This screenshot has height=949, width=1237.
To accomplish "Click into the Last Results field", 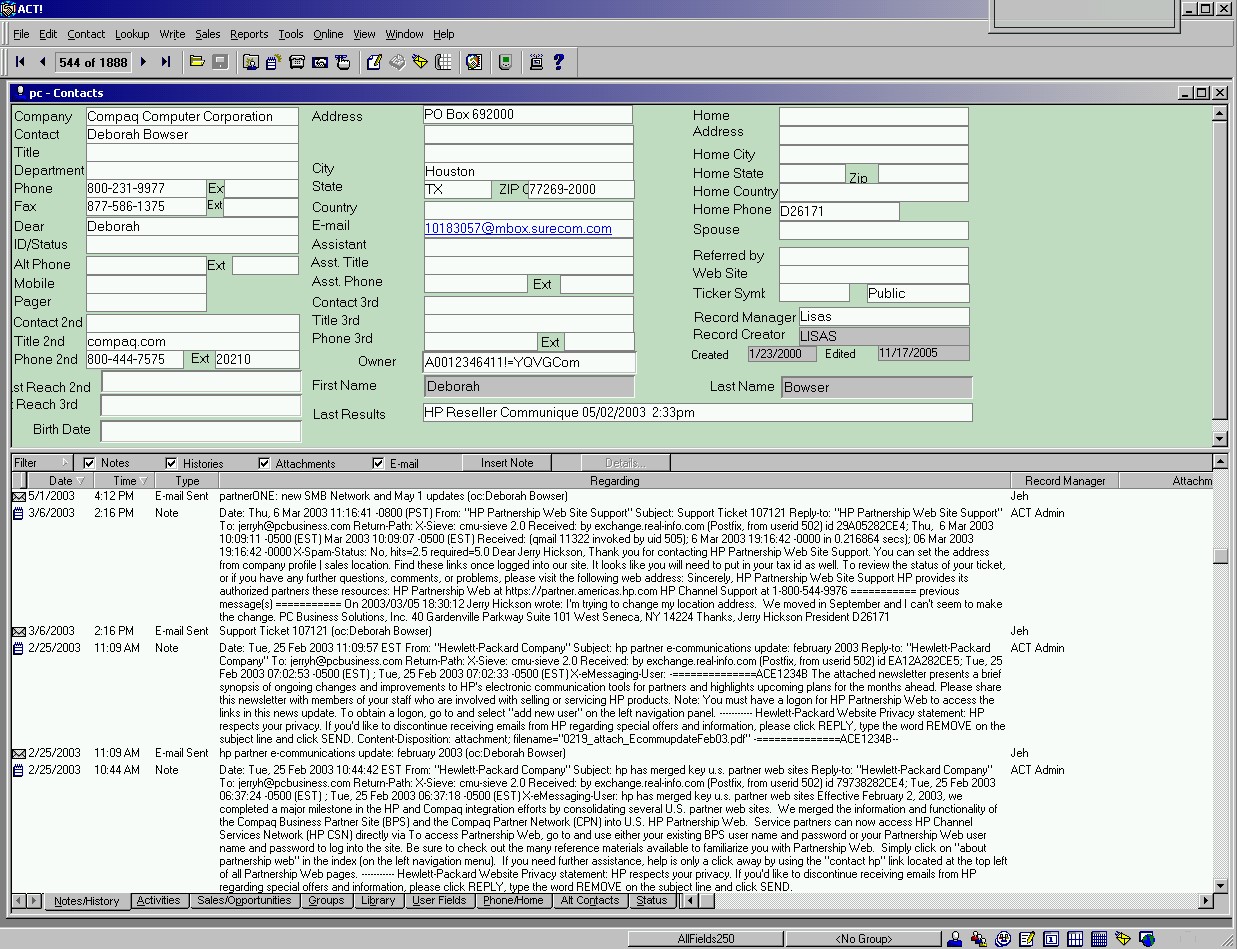I will (x=697, y=412).
